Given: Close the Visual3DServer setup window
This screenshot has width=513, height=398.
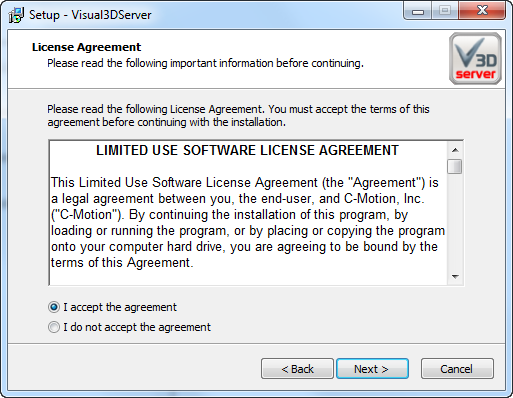Looking at the screenshot, I should tap(482, 11).
